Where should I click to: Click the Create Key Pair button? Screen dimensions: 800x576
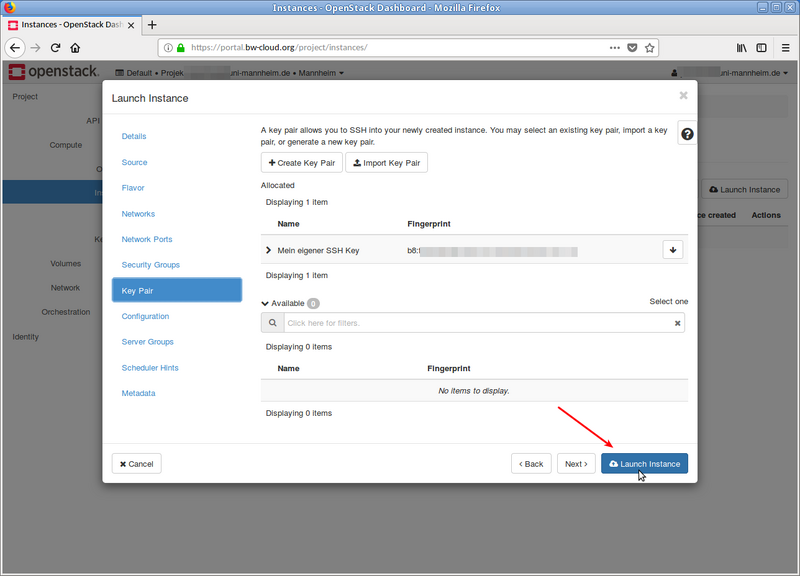301,162
